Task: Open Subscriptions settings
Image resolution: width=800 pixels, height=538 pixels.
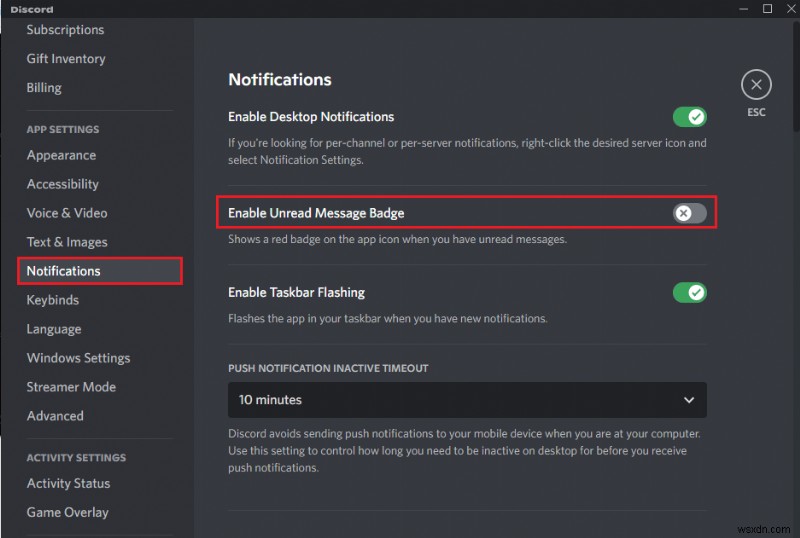Action: [65, 30]
